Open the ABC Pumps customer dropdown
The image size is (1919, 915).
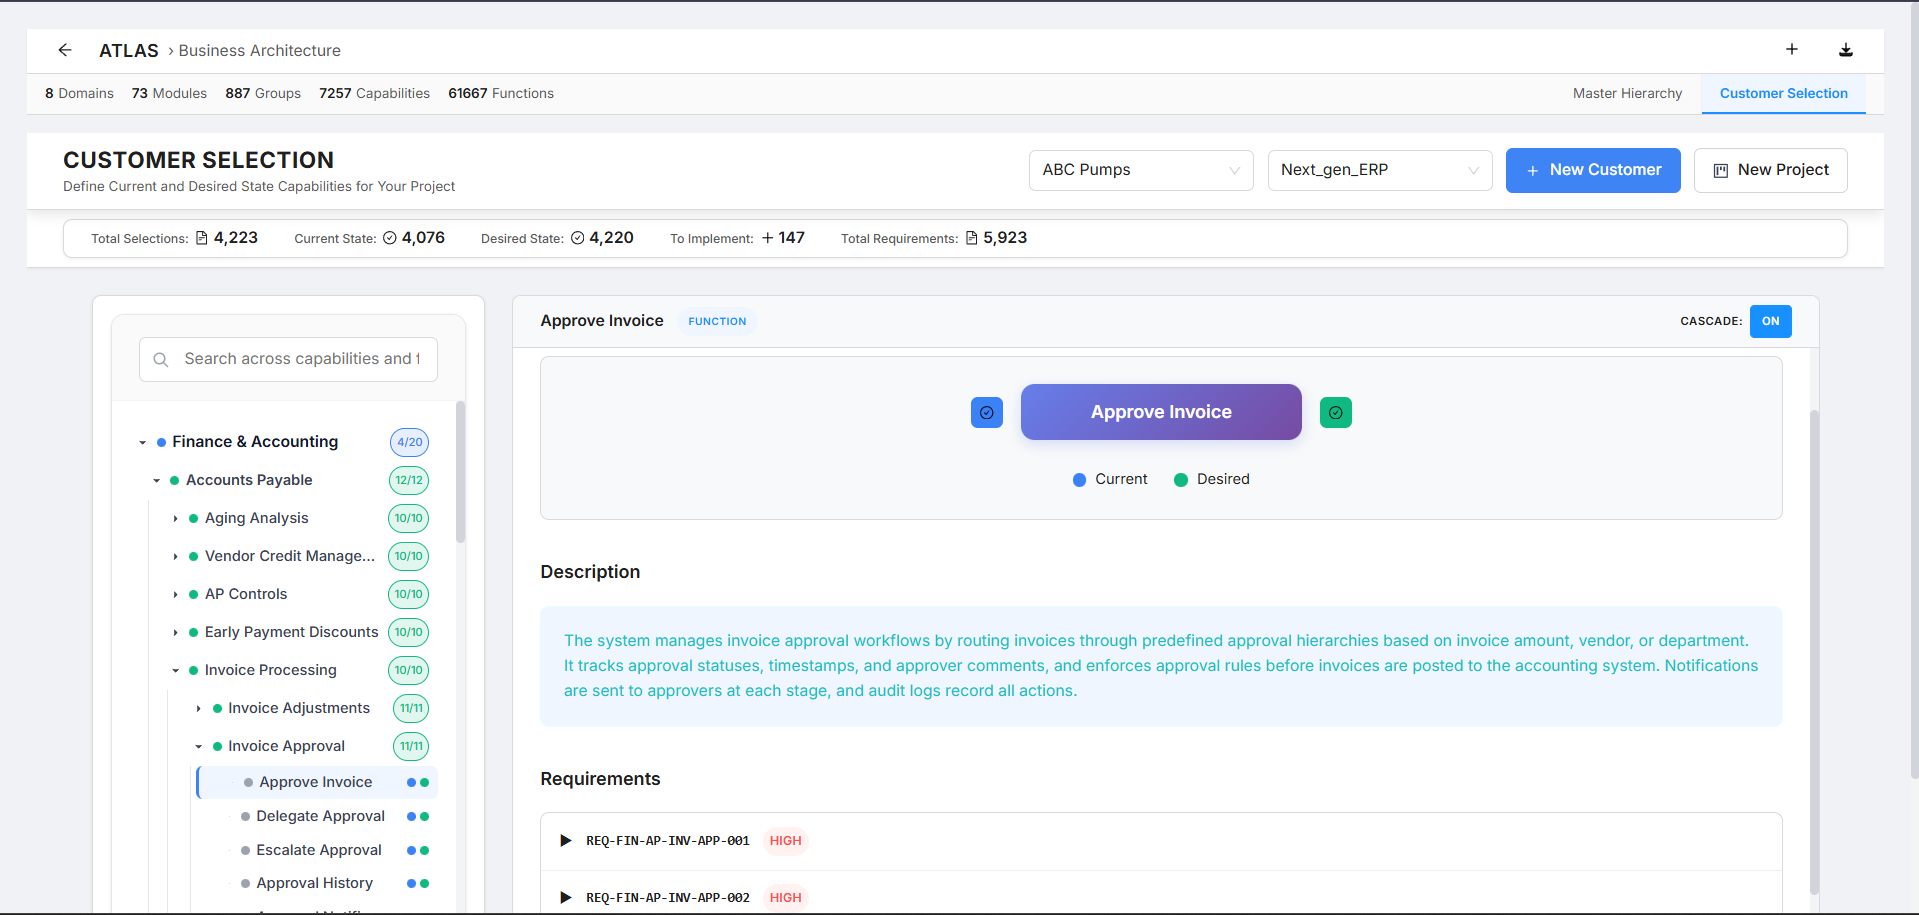pyautogui.click(x=1140, y=170)
